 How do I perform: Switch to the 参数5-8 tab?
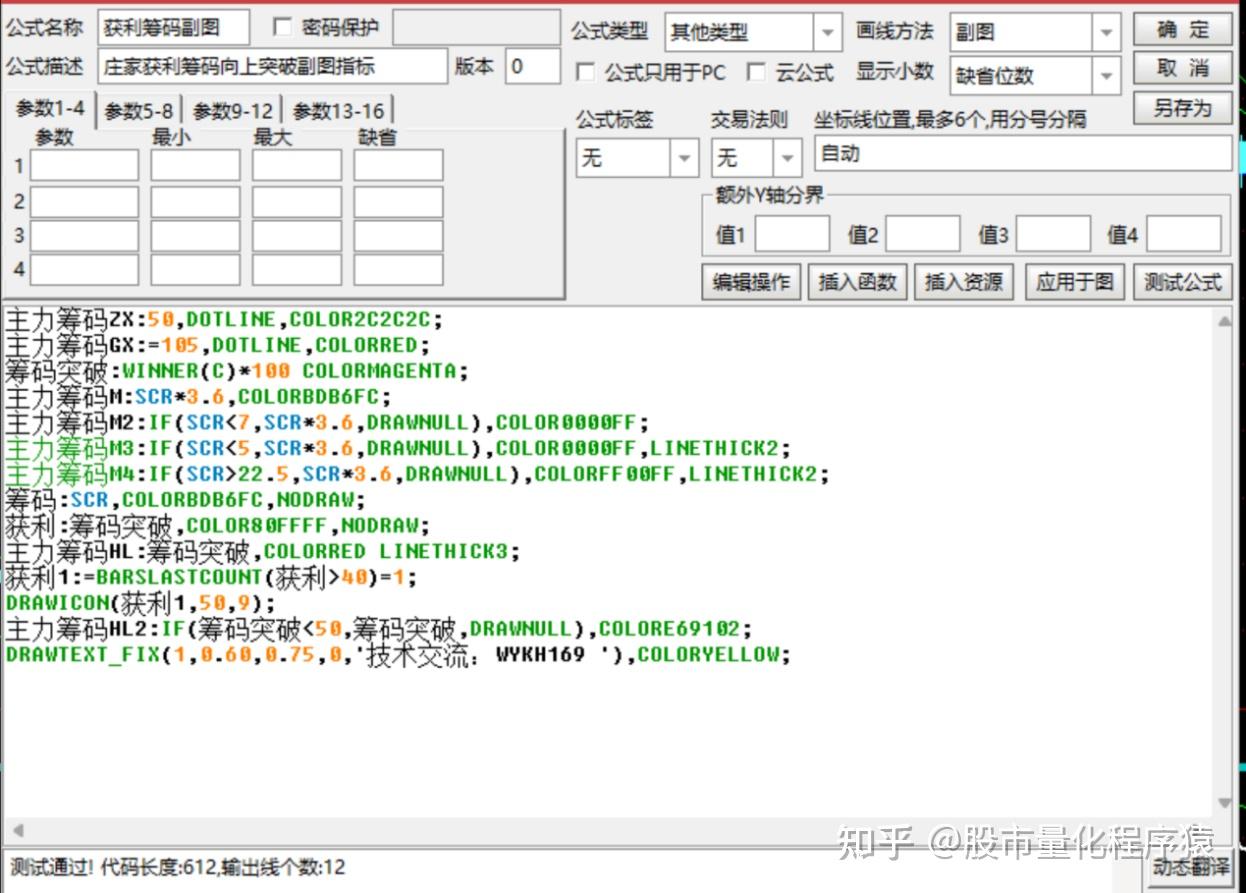pyautogui.click(x=139, y=111)
